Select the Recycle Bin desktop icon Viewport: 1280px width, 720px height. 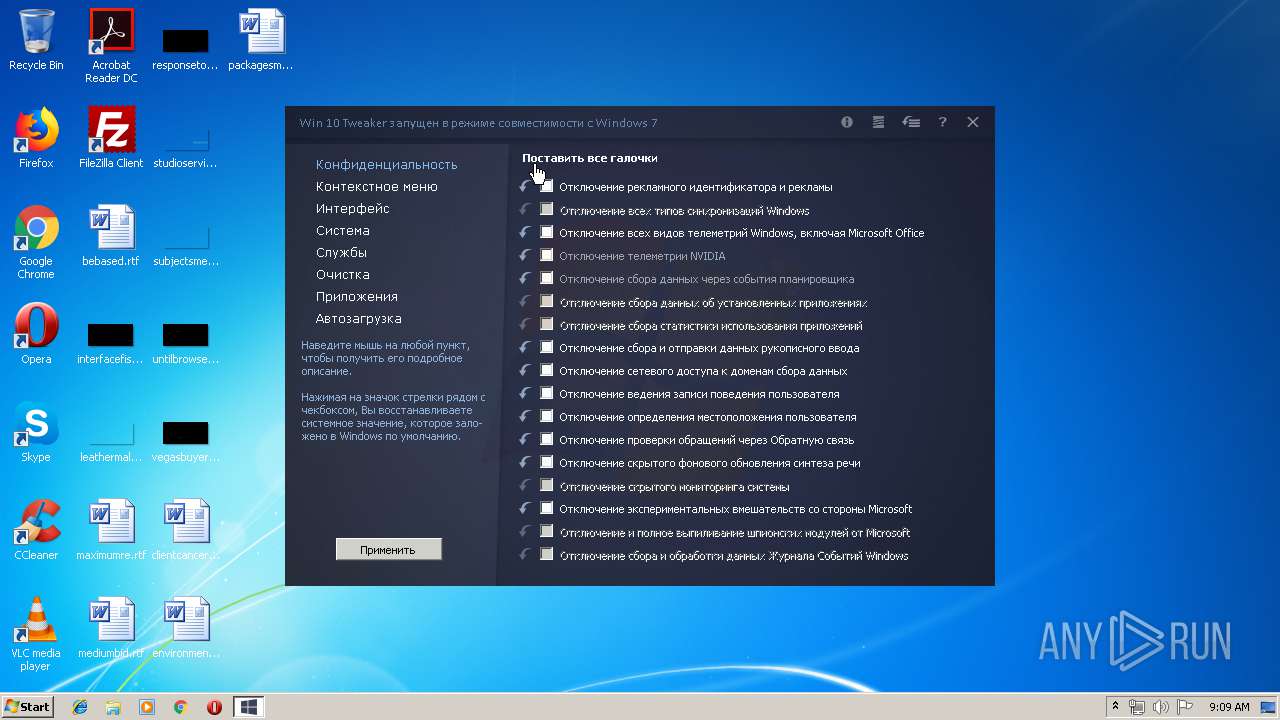coord(36,40)
